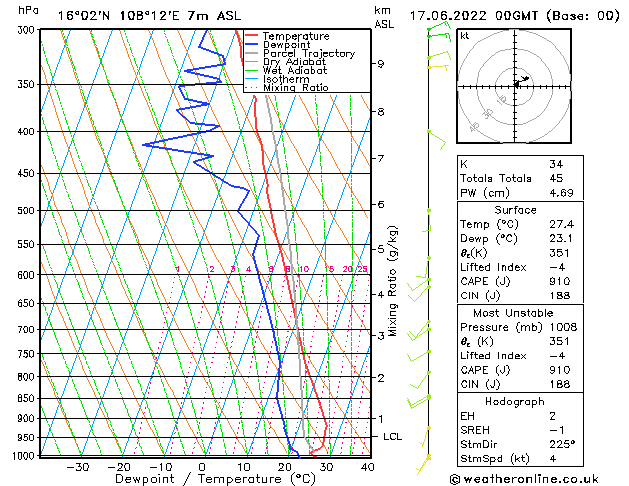Click the Dewpoint / Temperature (°C) axis title

215,479
